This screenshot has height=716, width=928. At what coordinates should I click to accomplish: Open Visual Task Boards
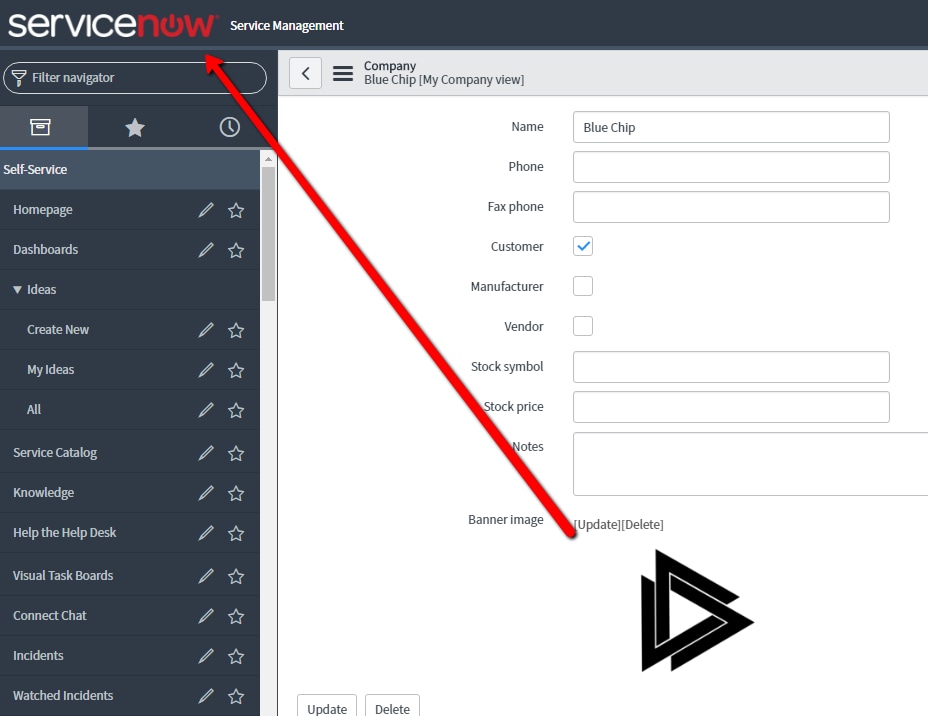pyautogui.click(x=63, y=575)
